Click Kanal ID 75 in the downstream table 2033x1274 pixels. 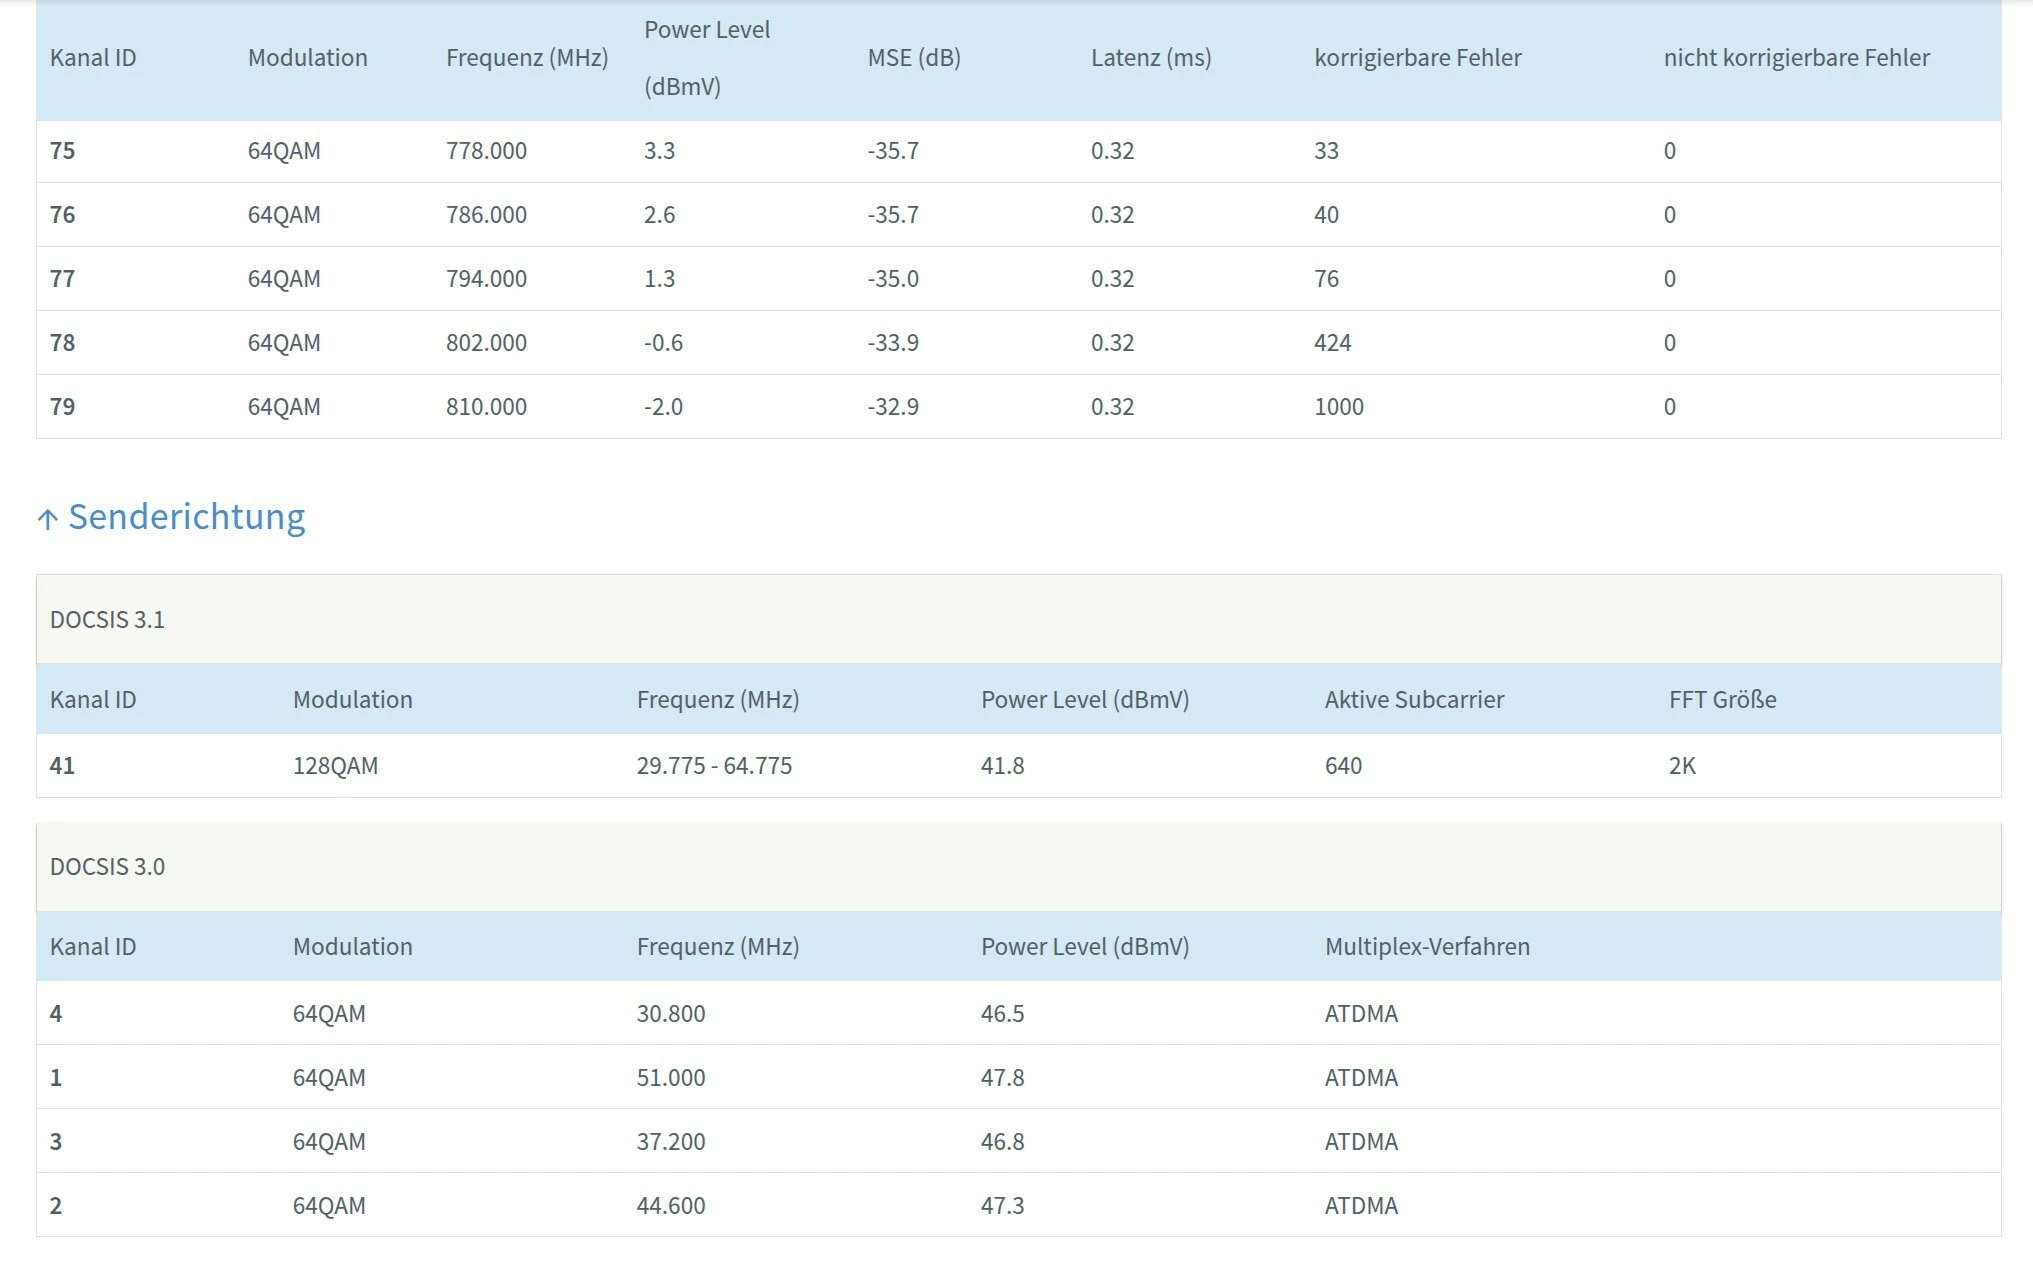(x=62, y=151)
